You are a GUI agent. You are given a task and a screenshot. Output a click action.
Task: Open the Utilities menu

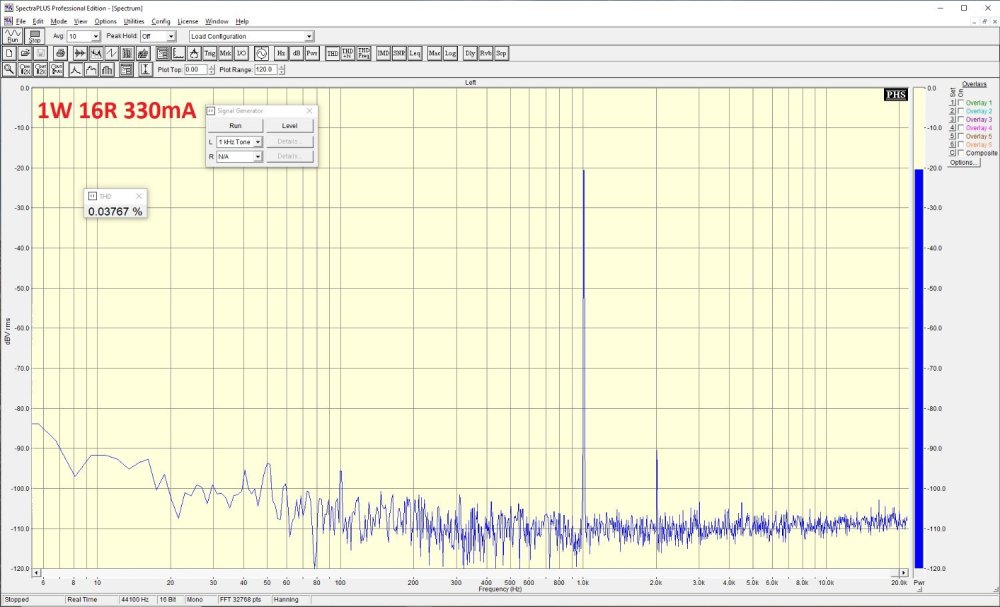click(x=133, y=21)
